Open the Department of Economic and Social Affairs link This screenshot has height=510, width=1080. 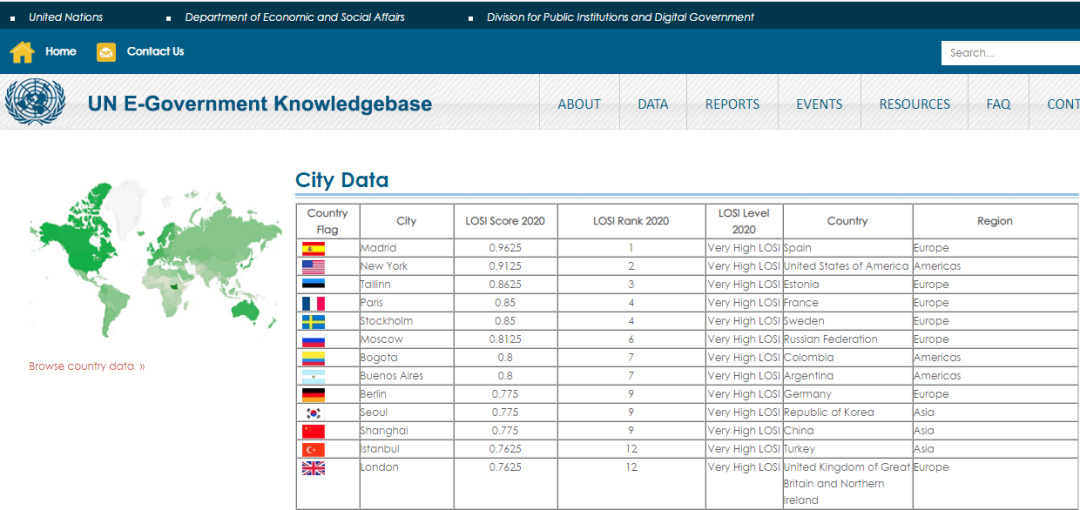295,17
